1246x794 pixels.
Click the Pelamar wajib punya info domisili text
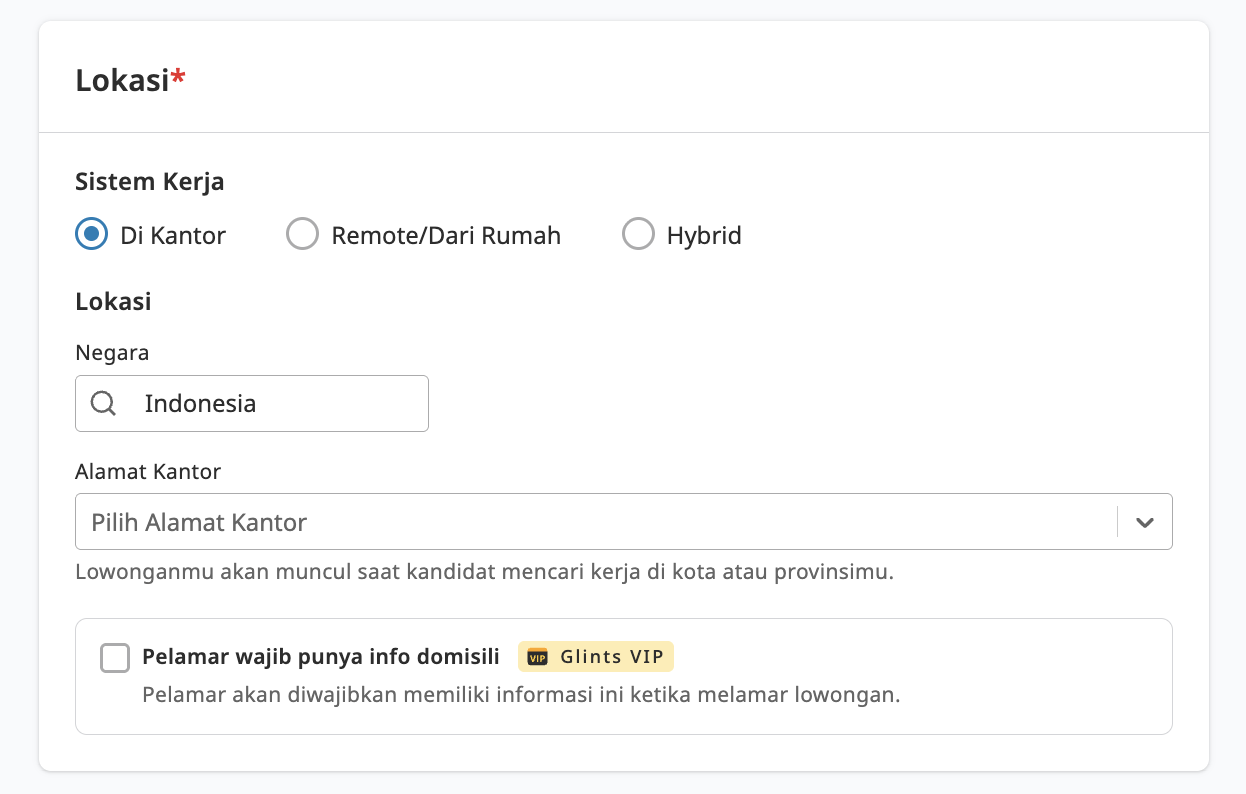pos(318,656)
